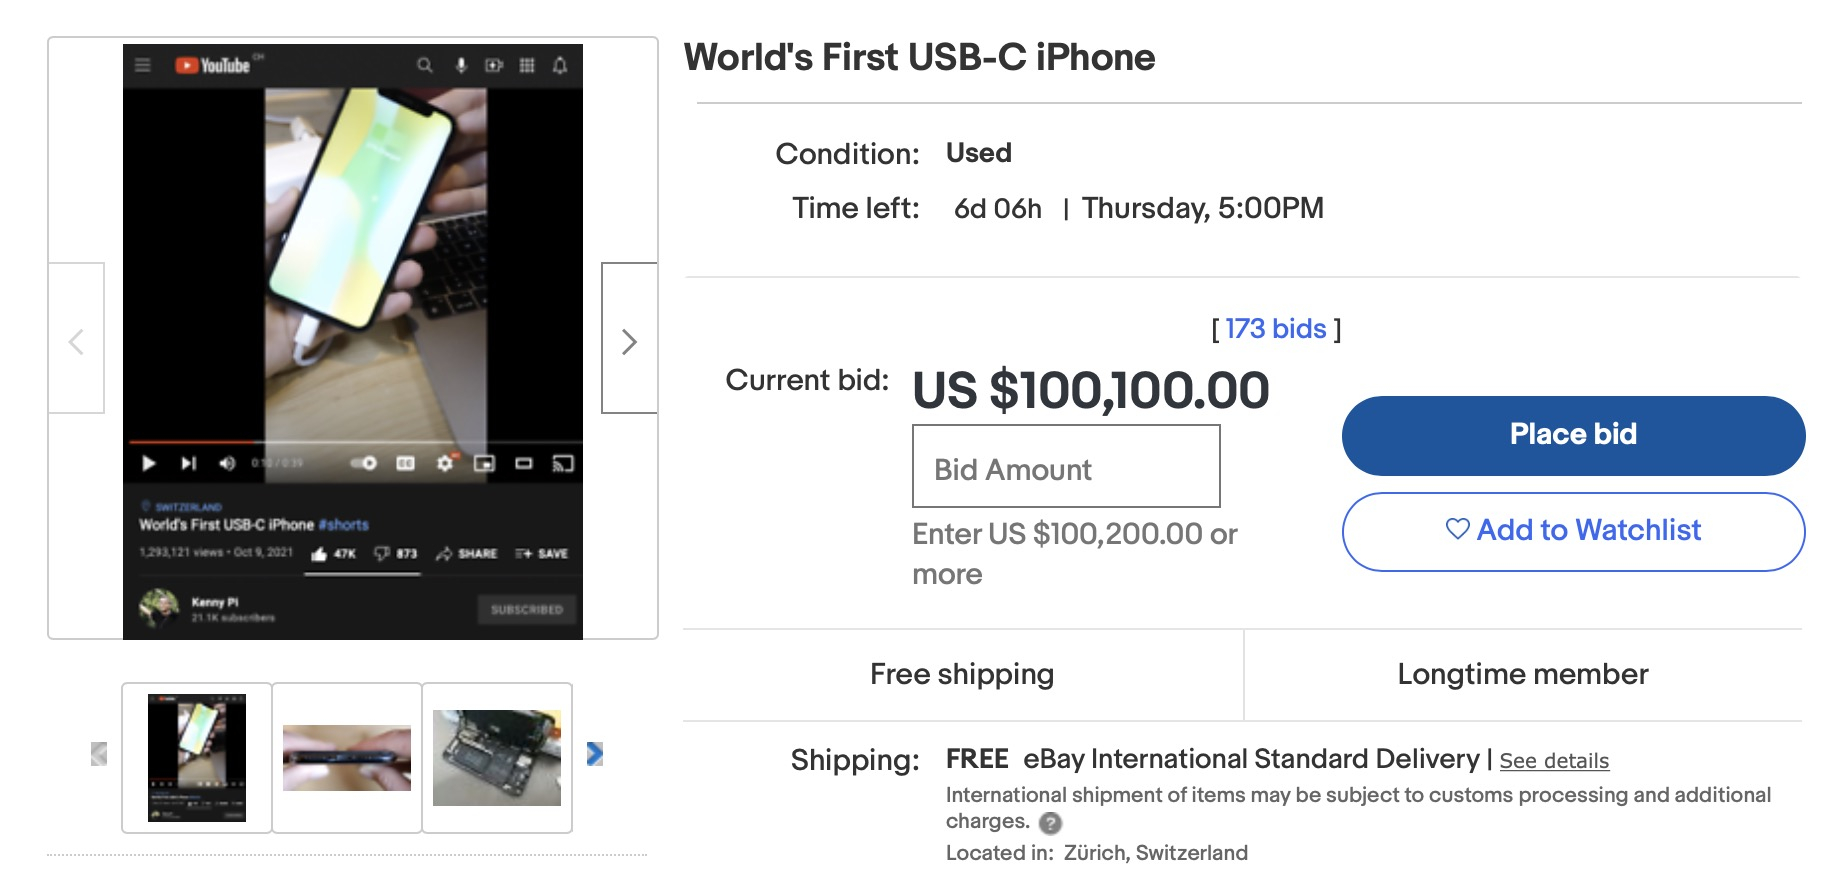Go back to the previous listing photo
1838x874 pixels.
pyautogui.click(x=76, y=341)
